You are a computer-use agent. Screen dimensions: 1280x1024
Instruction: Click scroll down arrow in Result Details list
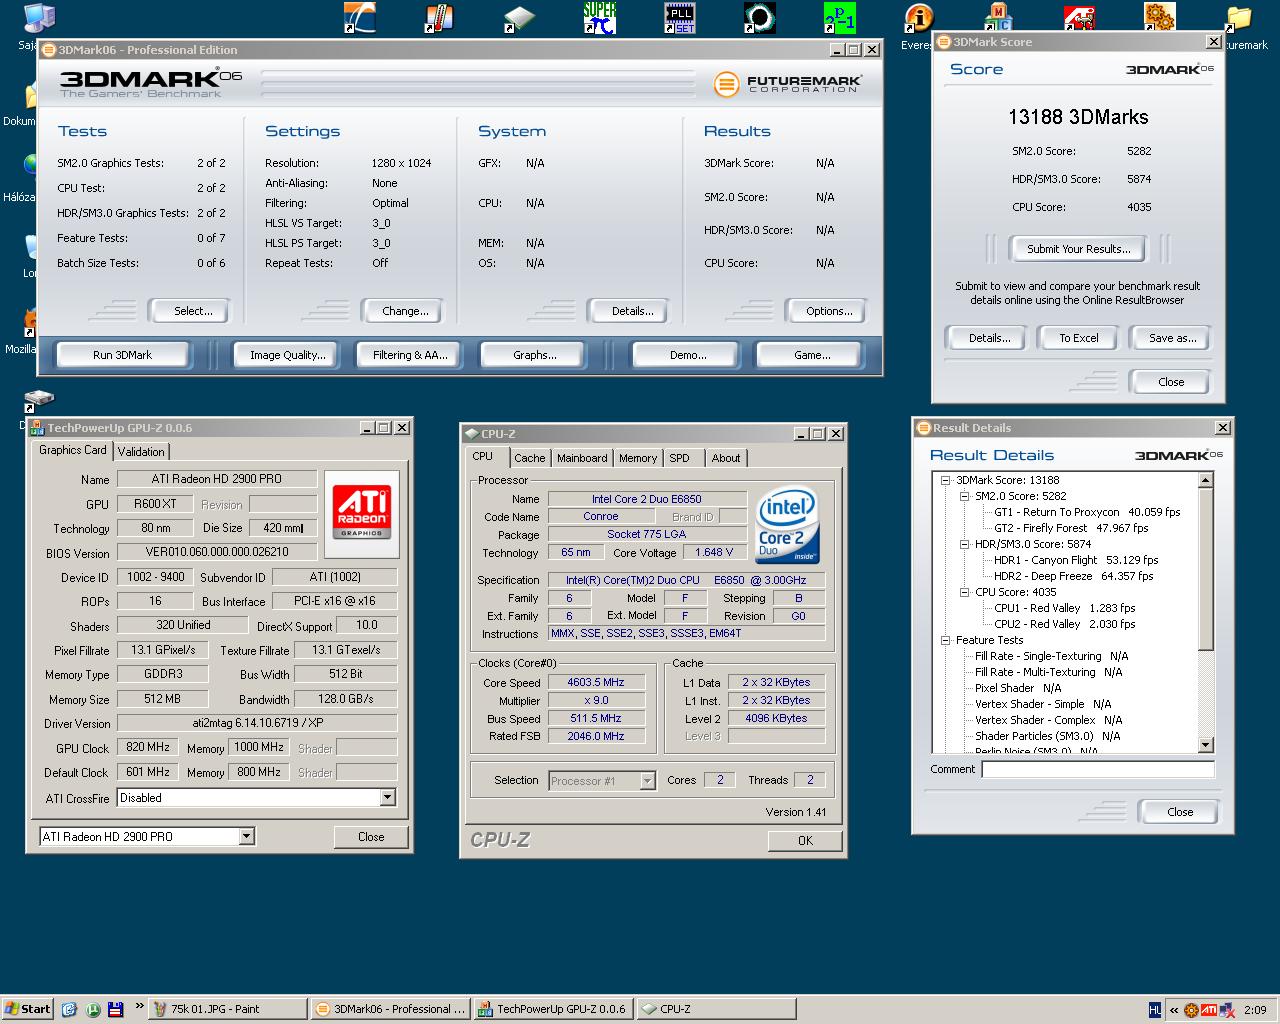coord(1206,745)
